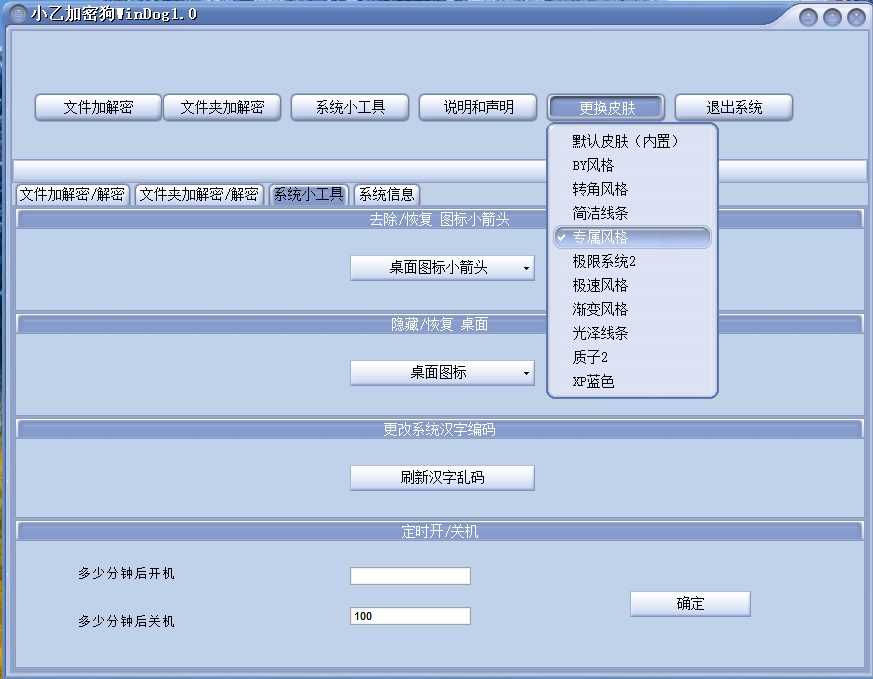Click the 去除/恢复 图标小箭头 section header
Image resolution: width=873 pixels, height=679 pixels.
pos(440,219)
